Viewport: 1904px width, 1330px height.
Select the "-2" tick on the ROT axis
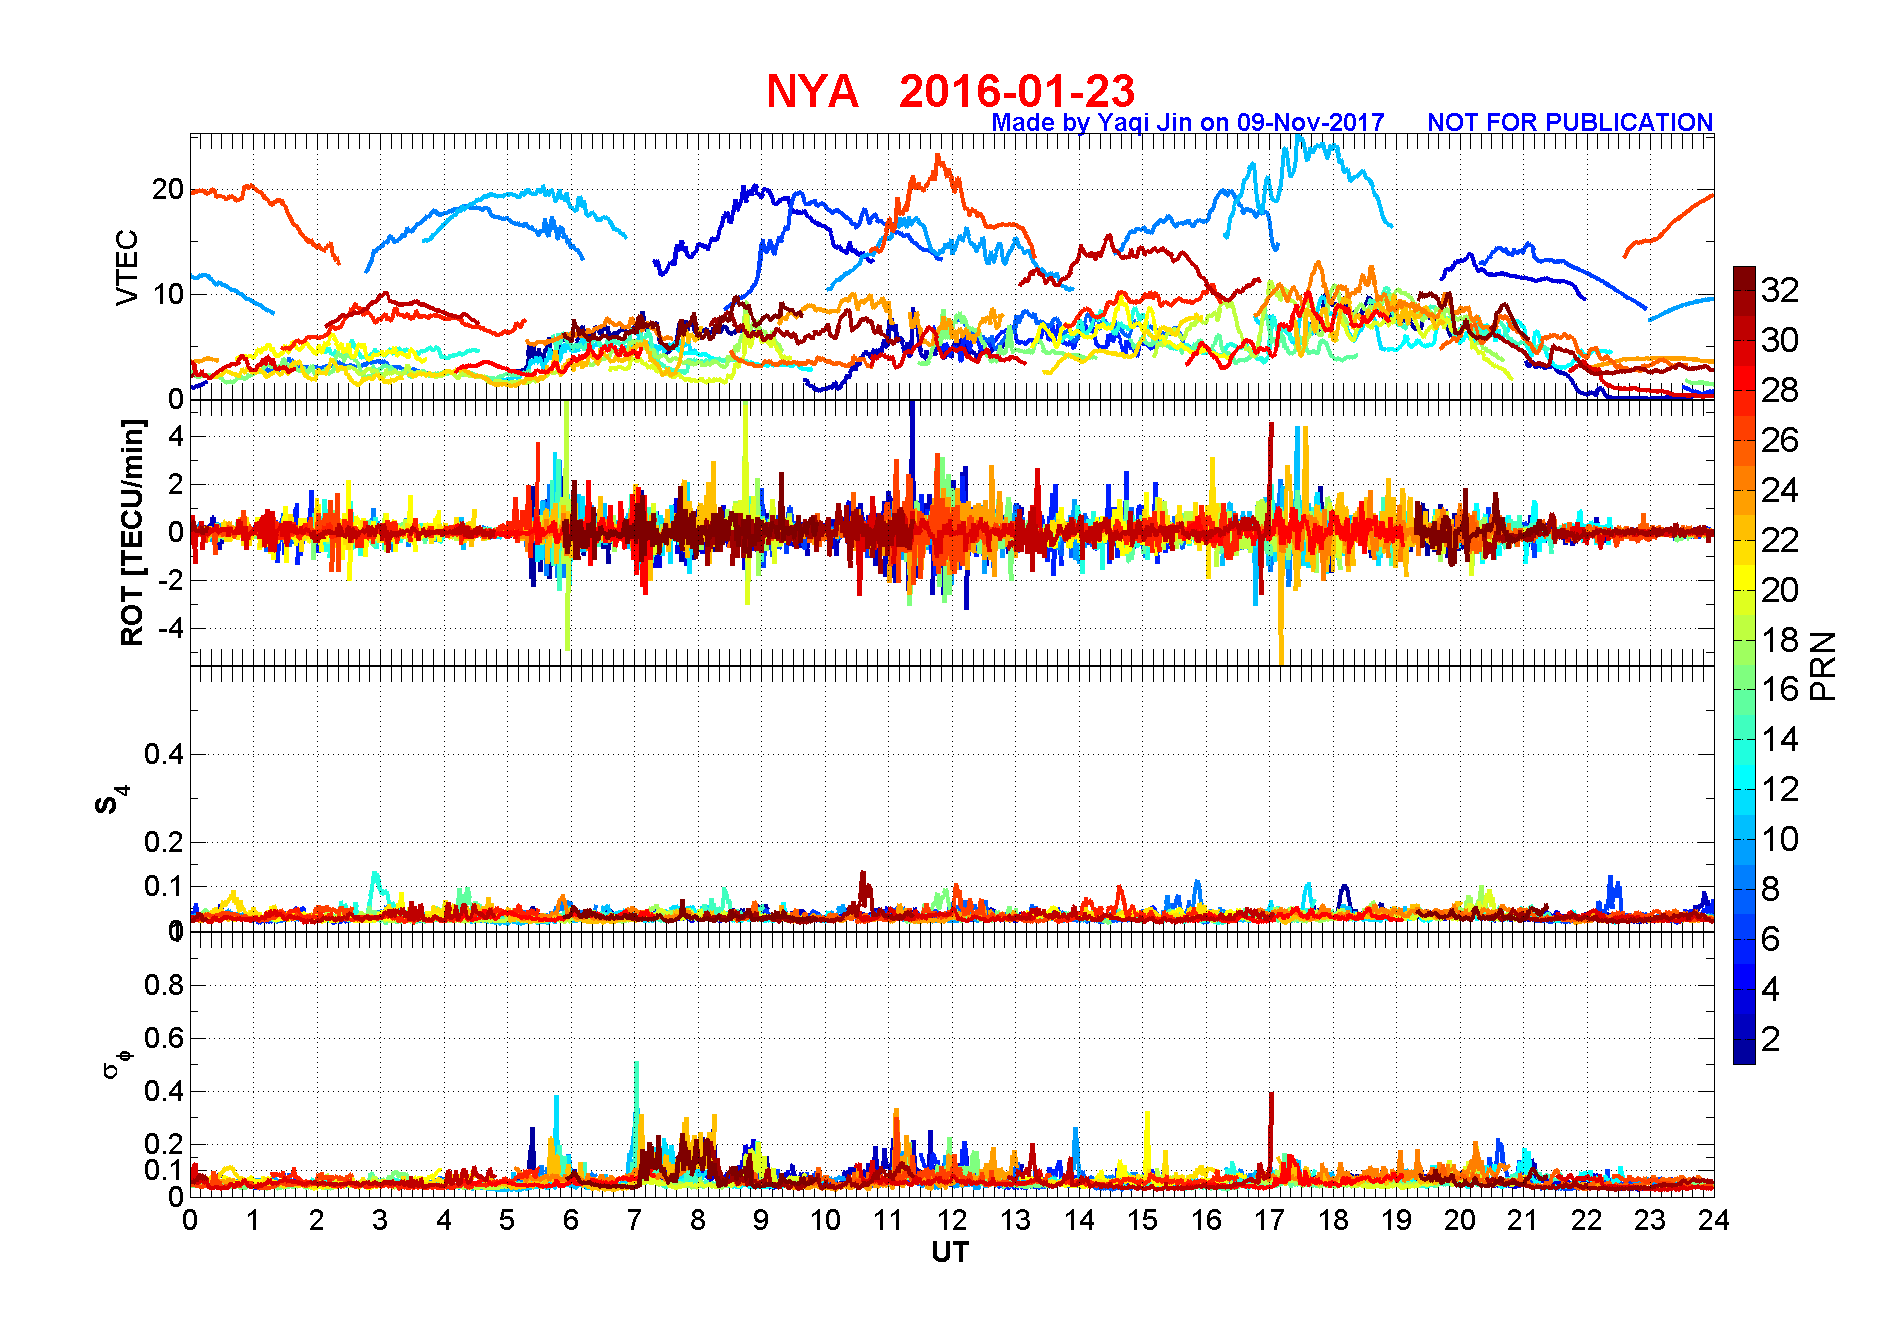click(x=171, y=580)
